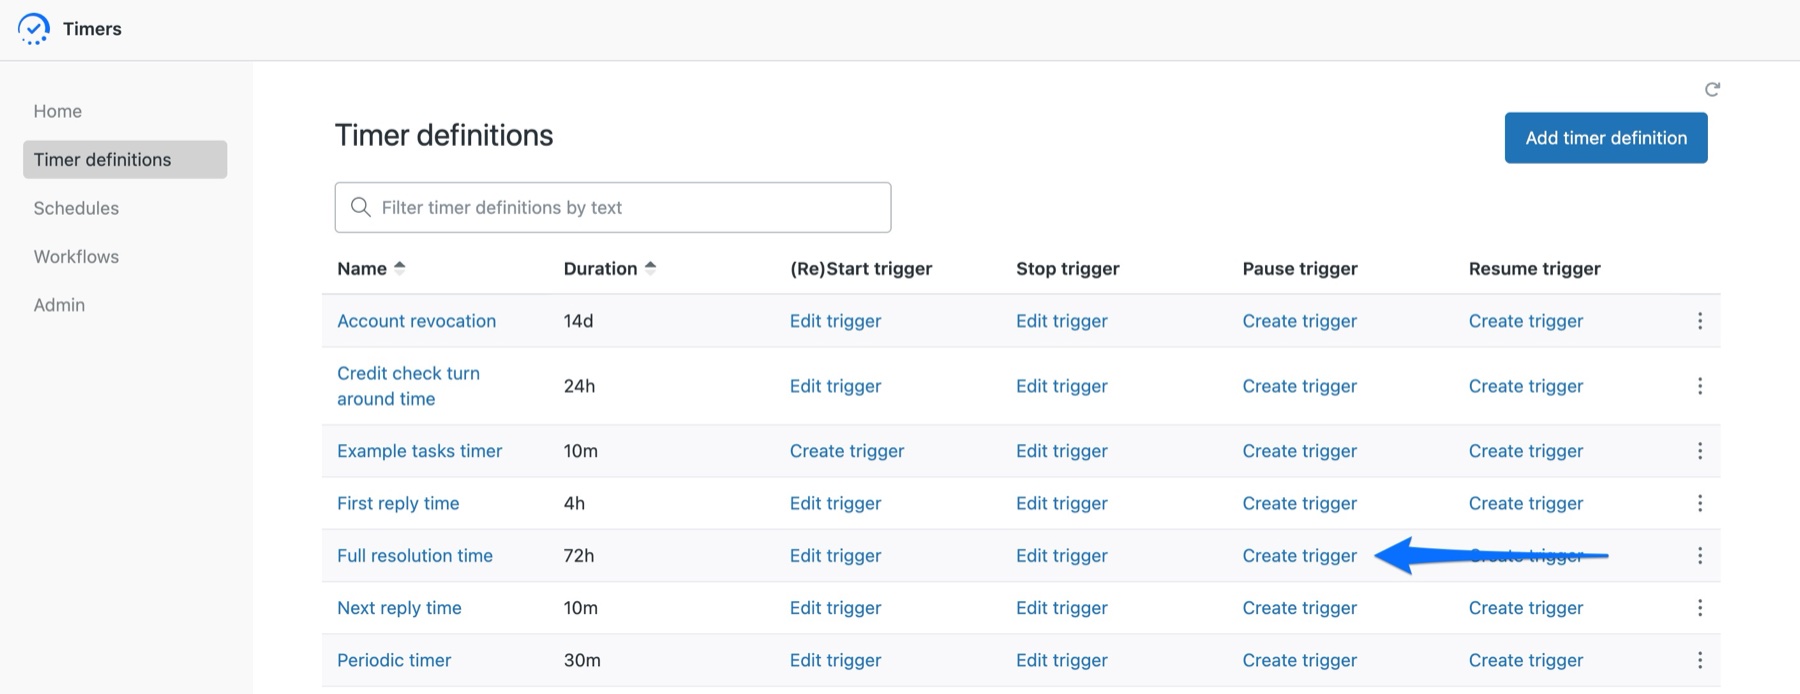Click the Pause trigger column header
The image size is (1800, 694).
pos(1300,268)
